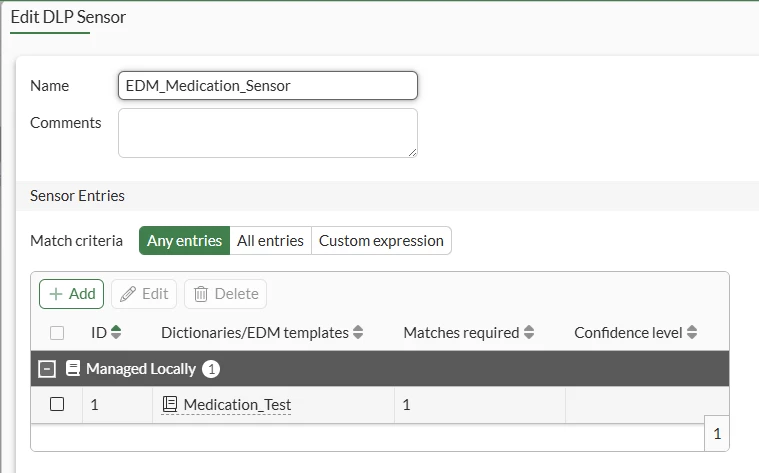Screen dimensions: 759x473
Task: Click the book icon beside Managed Locally
Action: [x=73, y=368]
